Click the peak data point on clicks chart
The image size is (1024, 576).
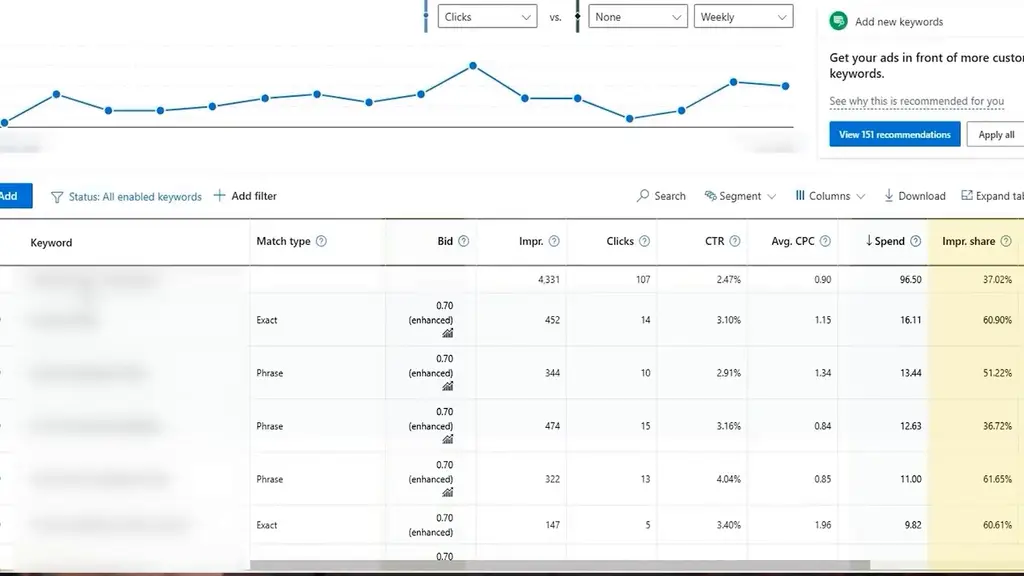pos(473,66)
